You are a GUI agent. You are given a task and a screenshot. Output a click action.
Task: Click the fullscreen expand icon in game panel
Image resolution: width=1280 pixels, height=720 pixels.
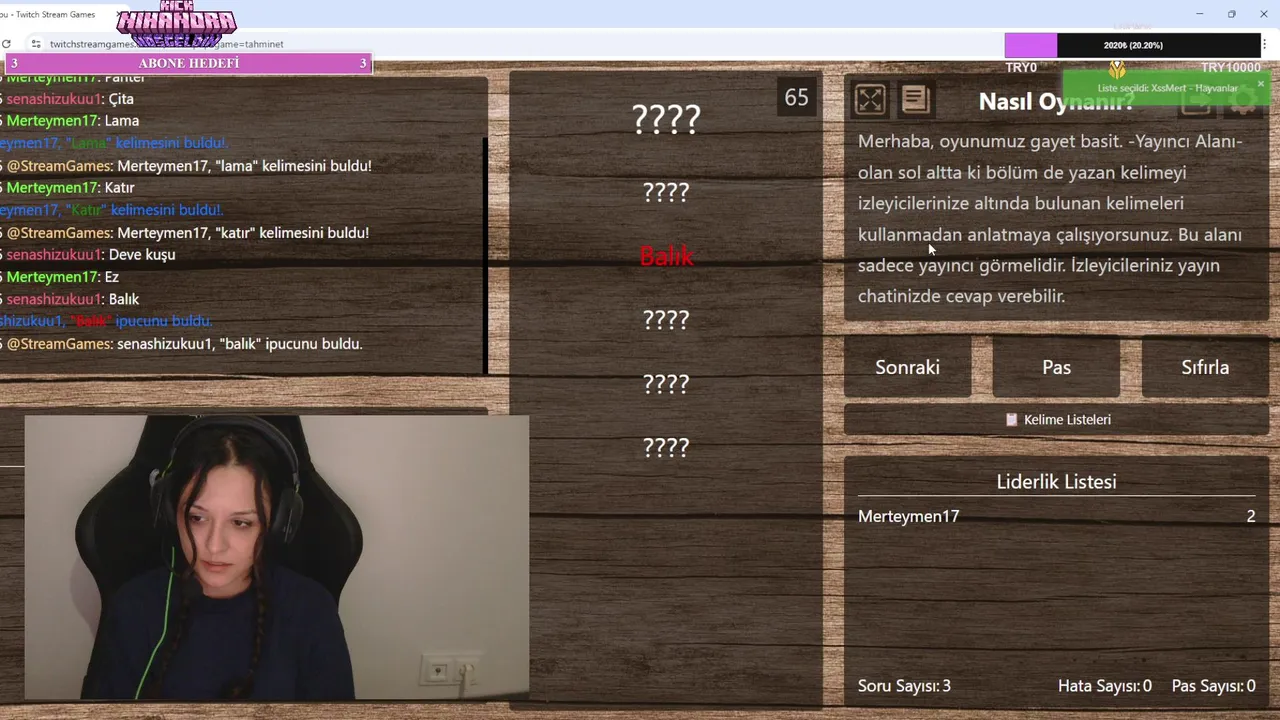870,99
